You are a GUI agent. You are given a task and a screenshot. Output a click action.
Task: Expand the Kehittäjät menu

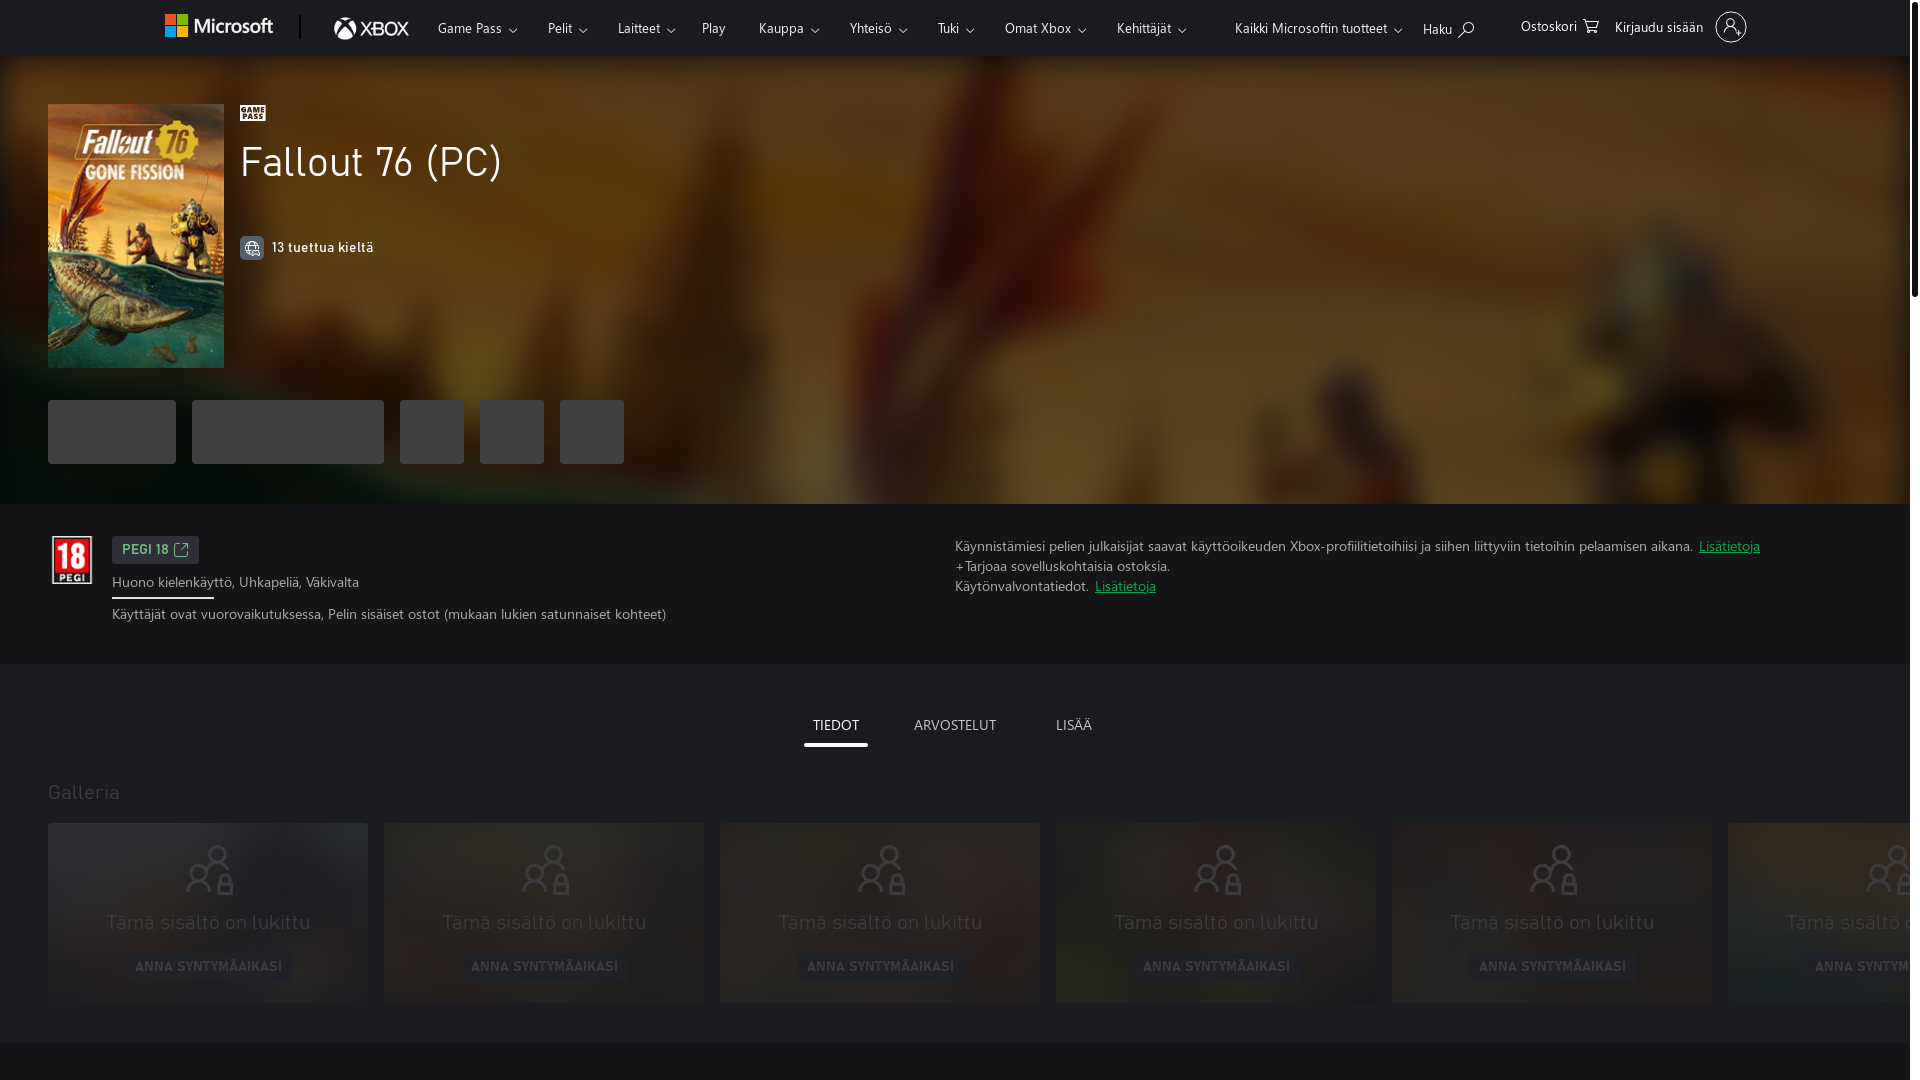(1151, 28)
